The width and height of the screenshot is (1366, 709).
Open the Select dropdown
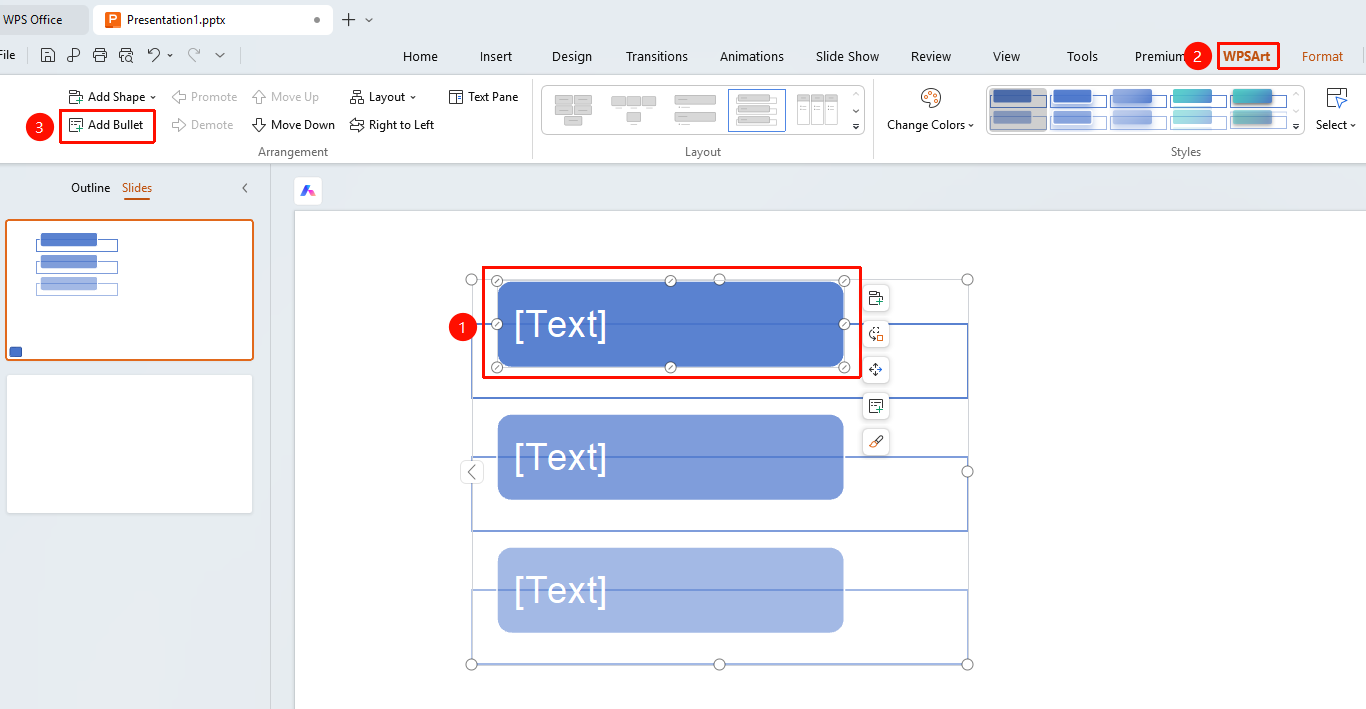(1336, 109)
